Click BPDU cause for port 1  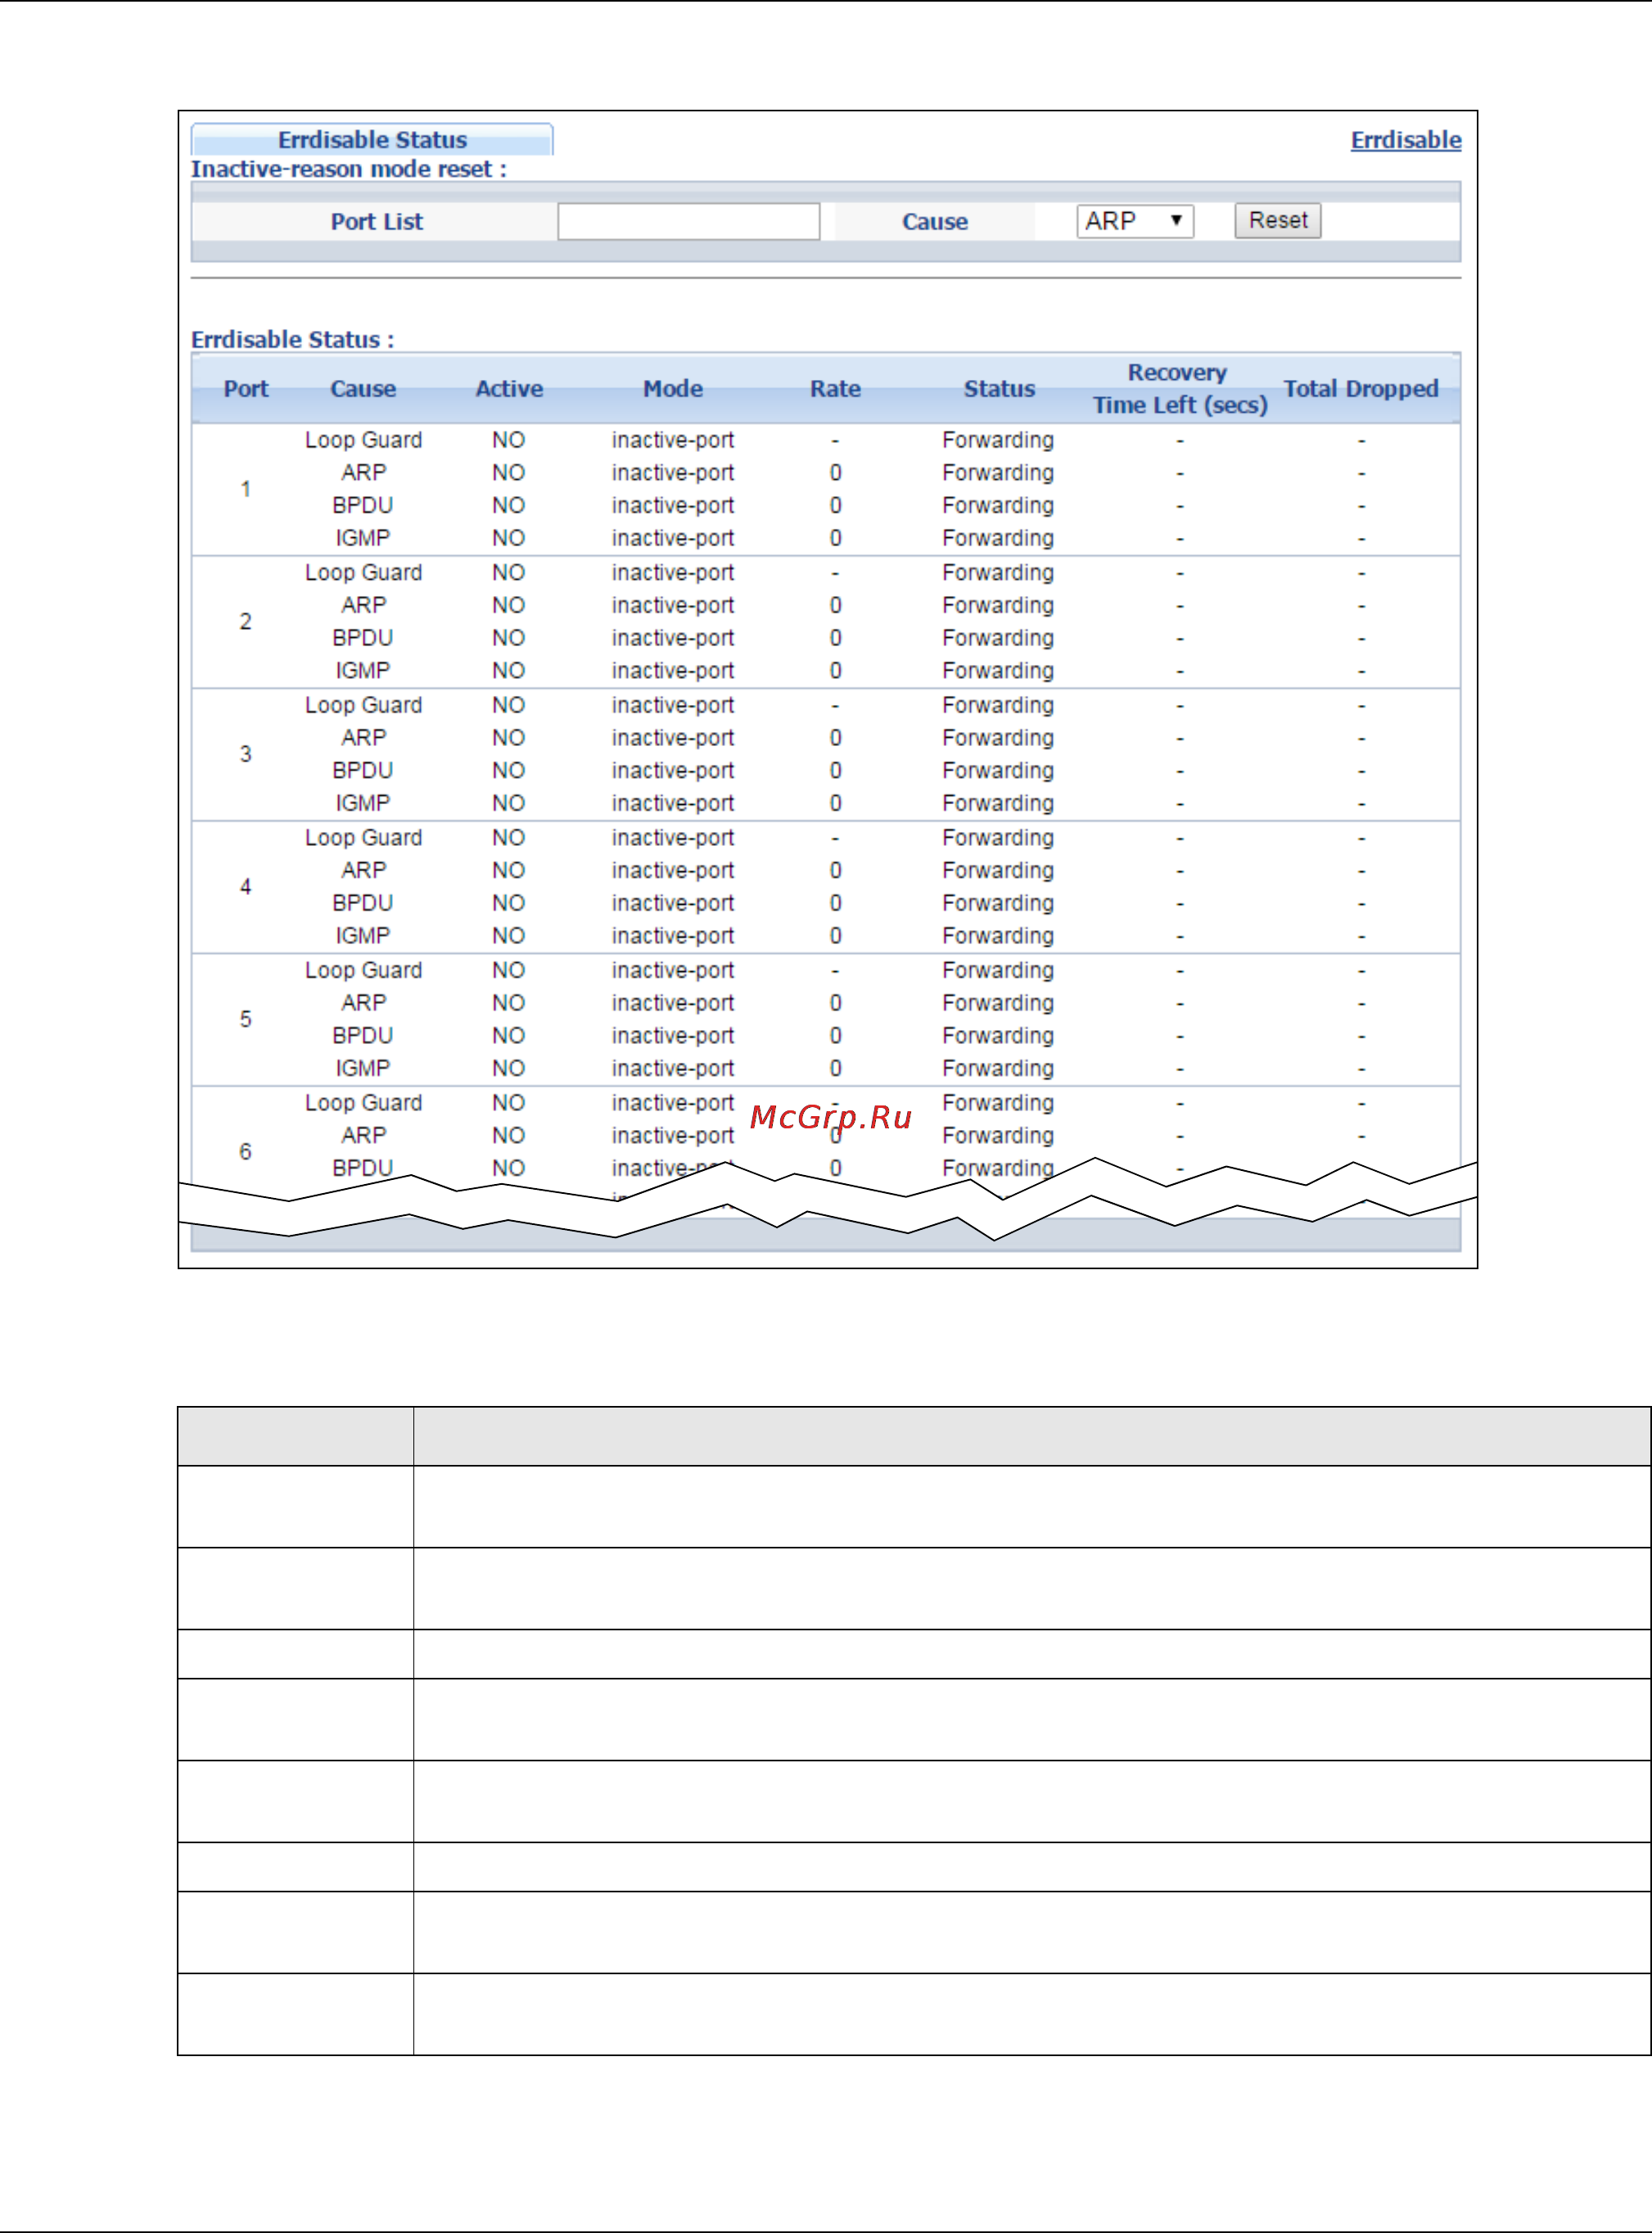[363, 505]
